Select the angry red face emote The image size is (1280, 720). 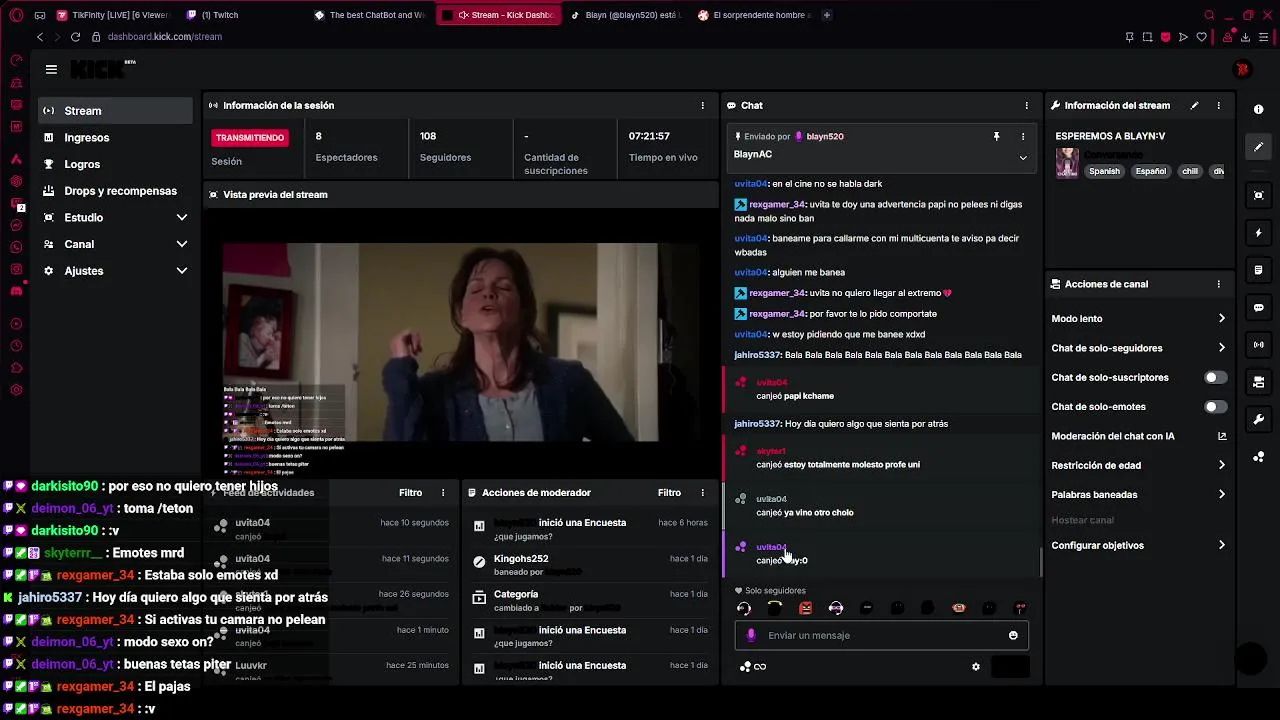[805, 608]
